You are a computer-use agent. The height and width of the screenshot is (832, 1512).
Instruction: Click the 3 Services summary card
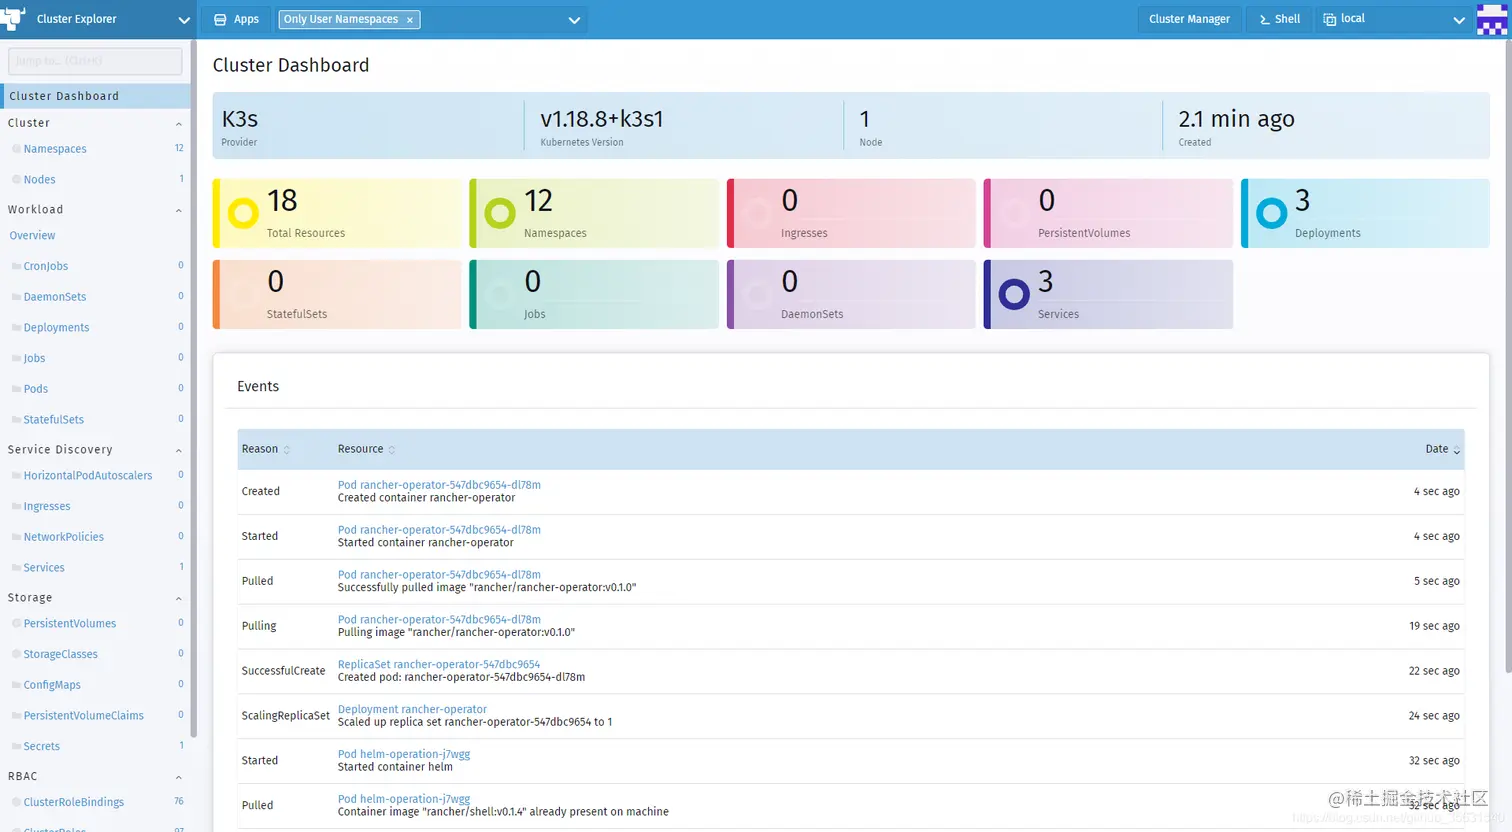click(x=1108, y=295)
